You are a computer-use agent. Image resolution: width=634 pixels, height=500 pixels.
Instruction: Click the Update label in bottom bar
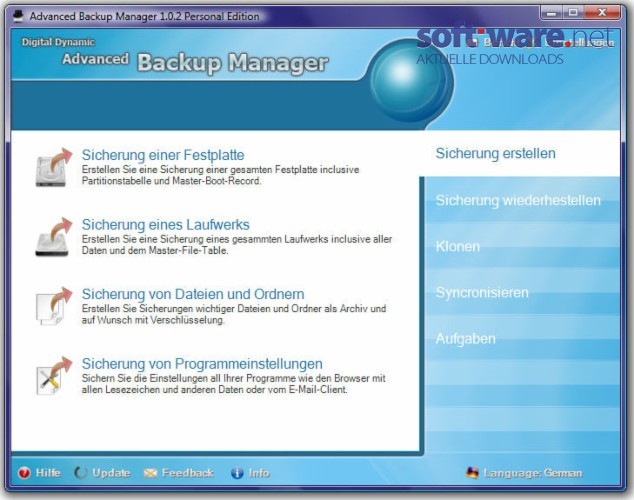(x=111, y=473)
